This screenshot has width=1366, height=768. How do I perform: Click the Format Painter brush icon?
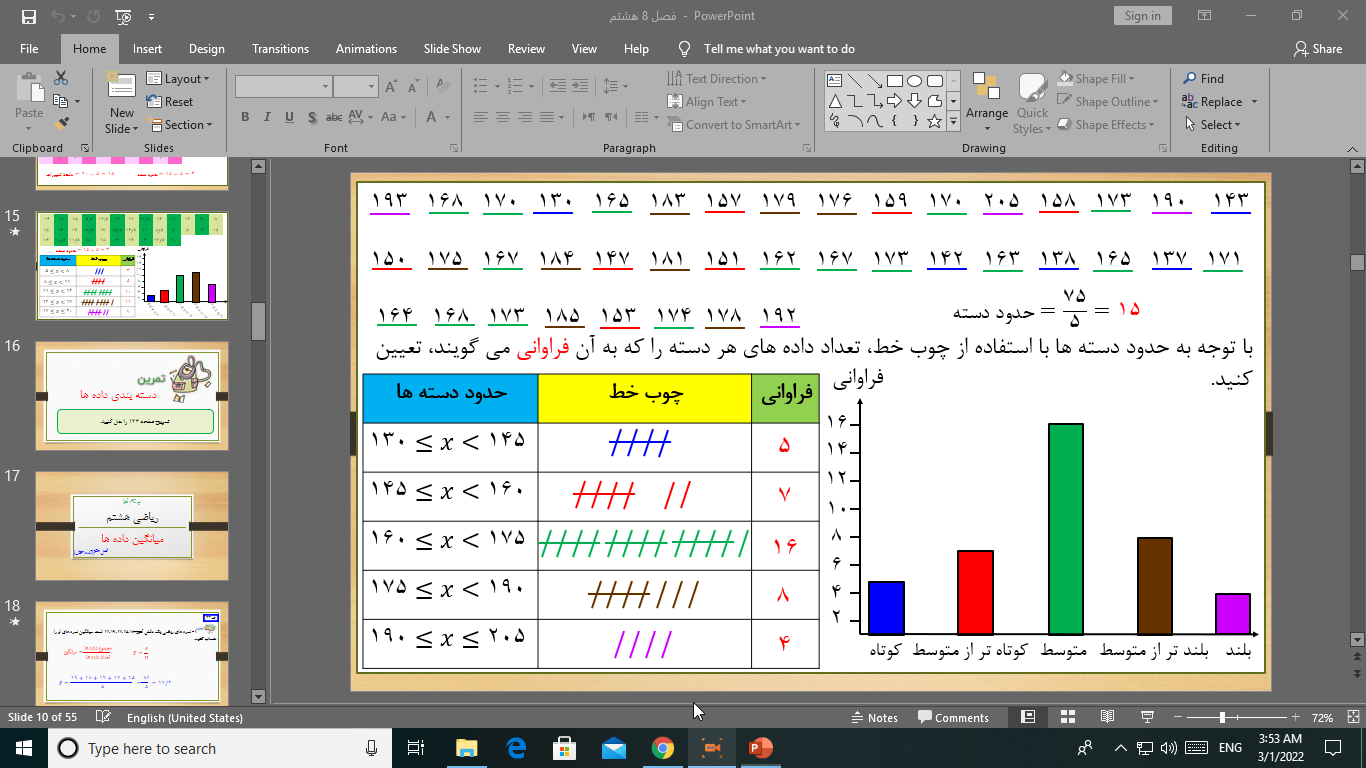61,124
